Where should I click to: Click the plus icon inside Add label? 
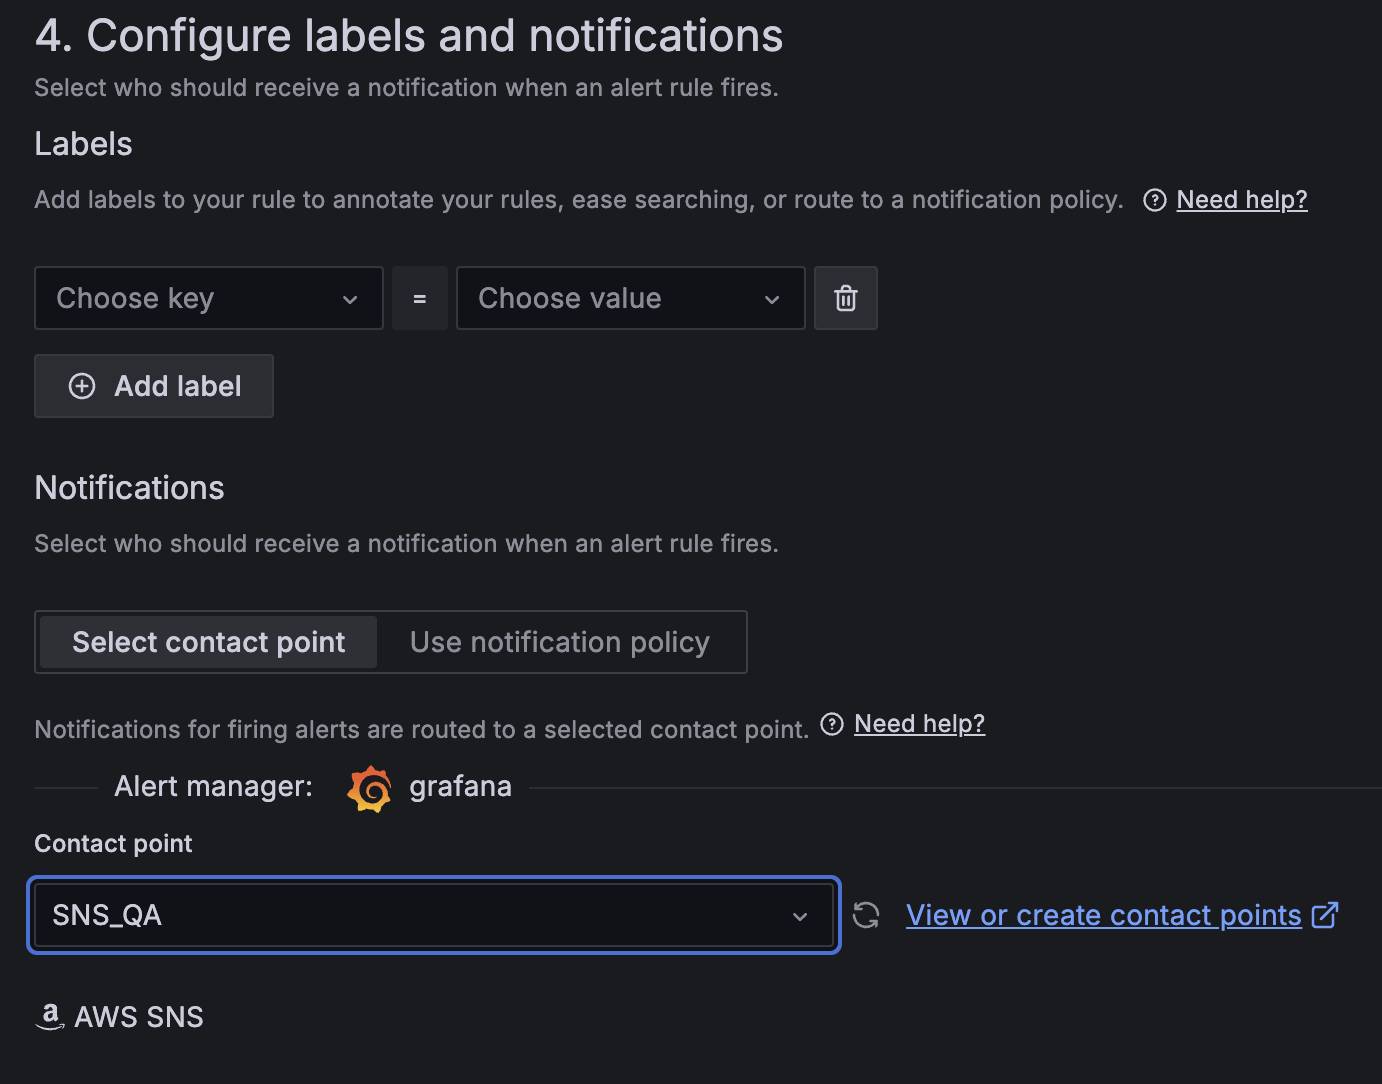click(x=81, y=386)
